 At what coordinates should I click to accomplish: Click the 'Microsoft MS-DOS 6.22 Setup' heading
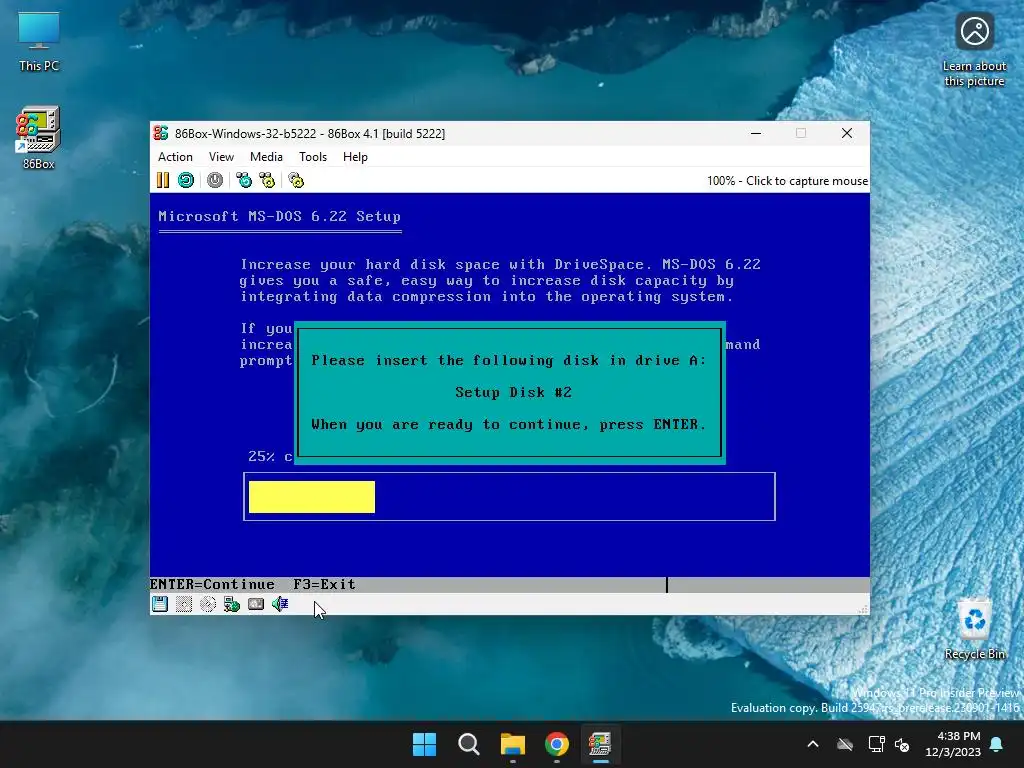pos(280,216)
